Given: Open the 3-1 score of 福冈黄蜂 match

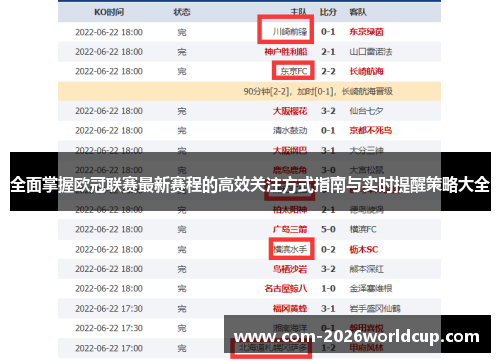Looking at the screenshot, I should click(x=328, y=309).
